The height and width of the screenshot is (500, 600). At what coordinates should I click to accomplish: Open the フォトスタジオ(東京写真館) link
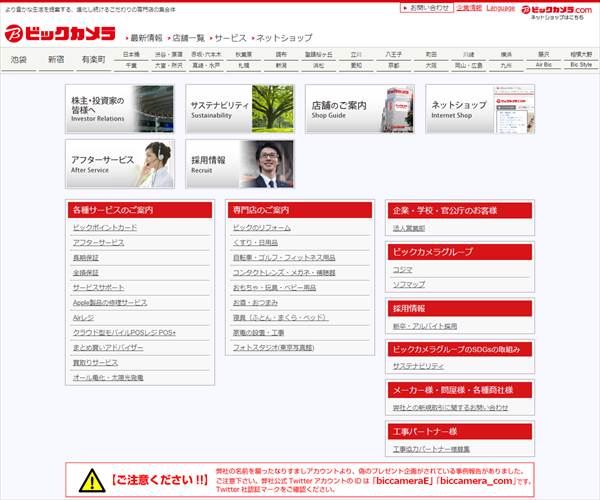pyautogui.click(x=274, y=347)
